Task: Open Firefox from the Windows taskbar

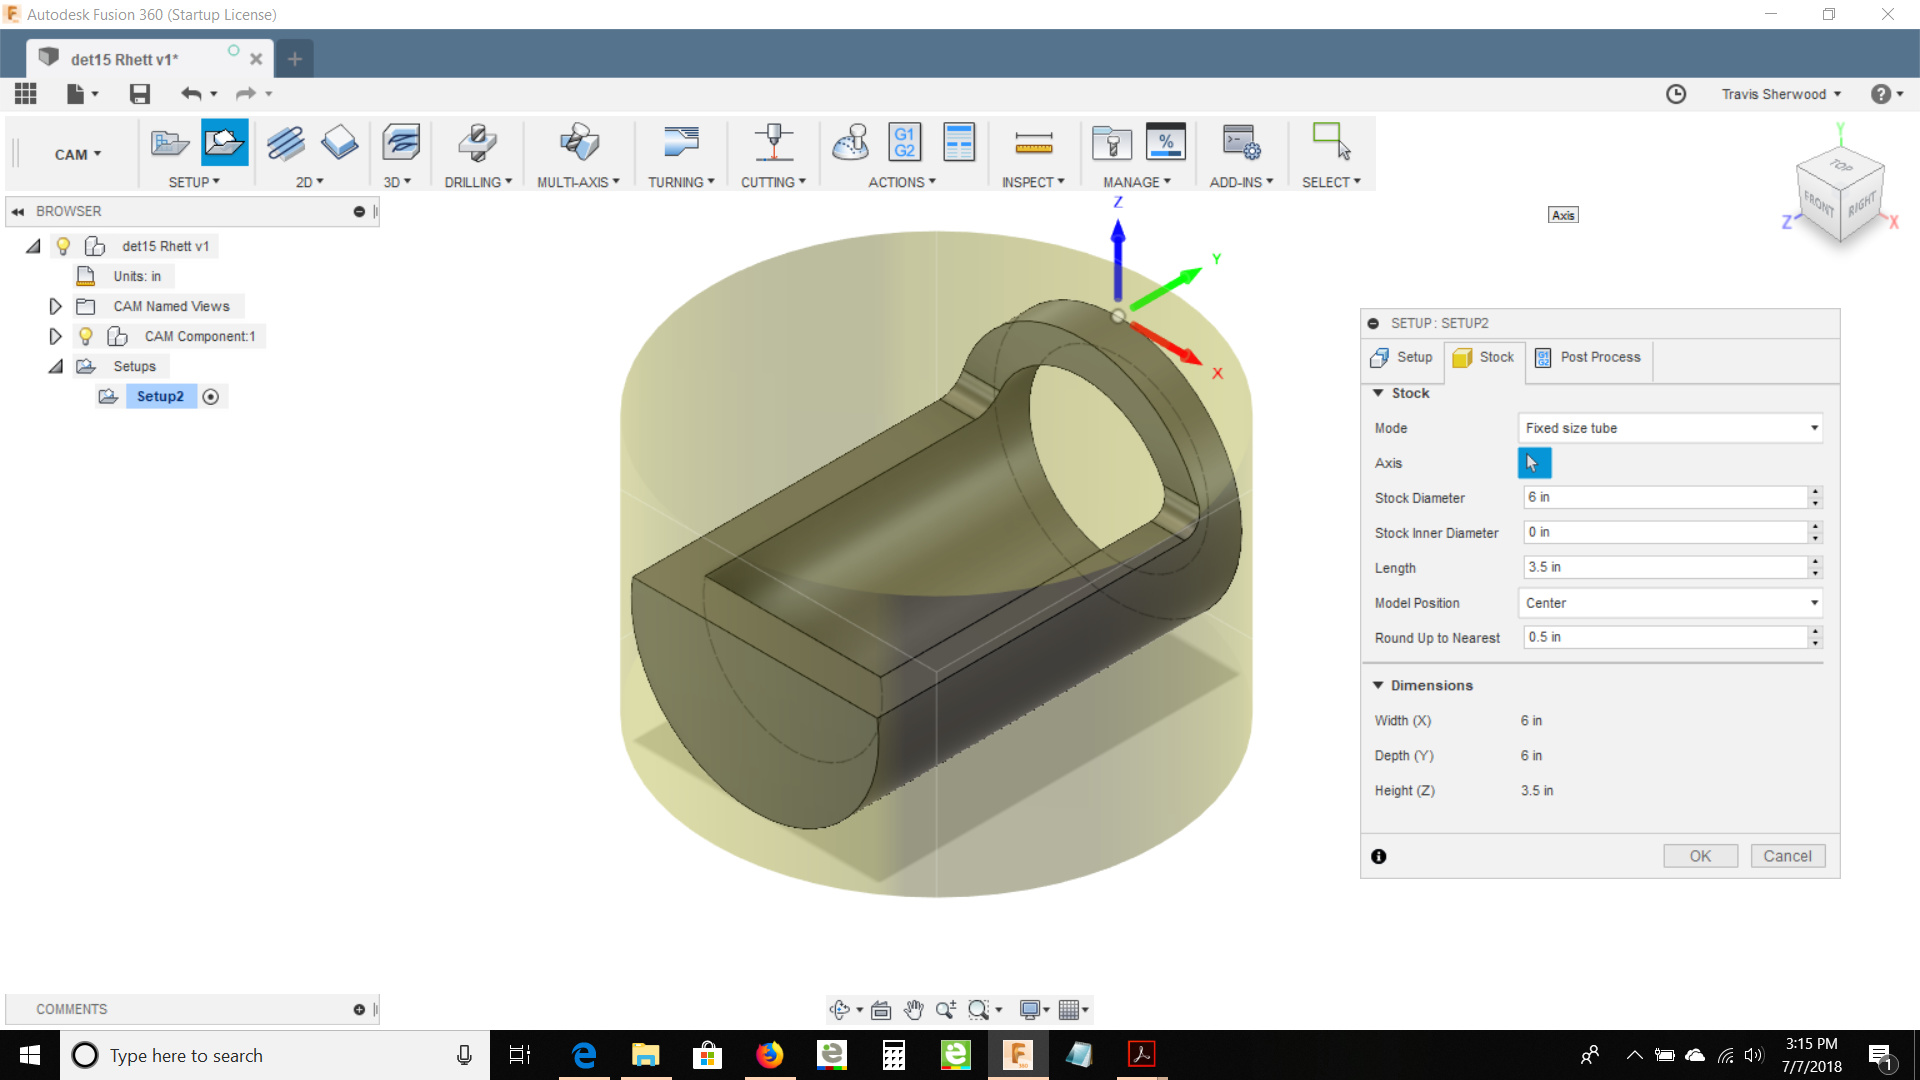Action: point(769,1055)
